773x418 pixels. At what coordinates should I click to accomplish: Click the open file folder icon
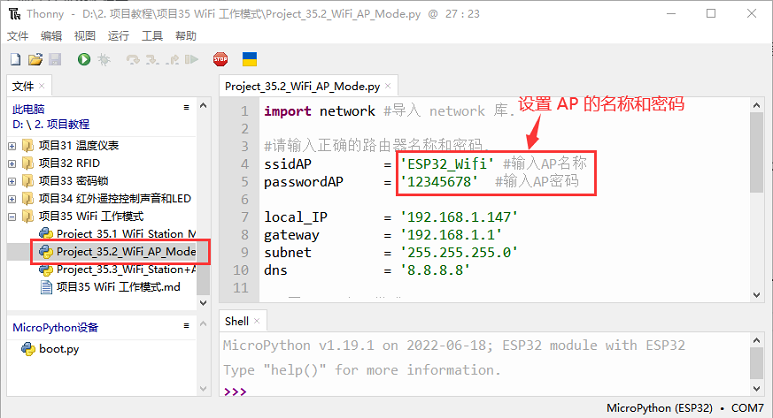(x=35, y=60)
